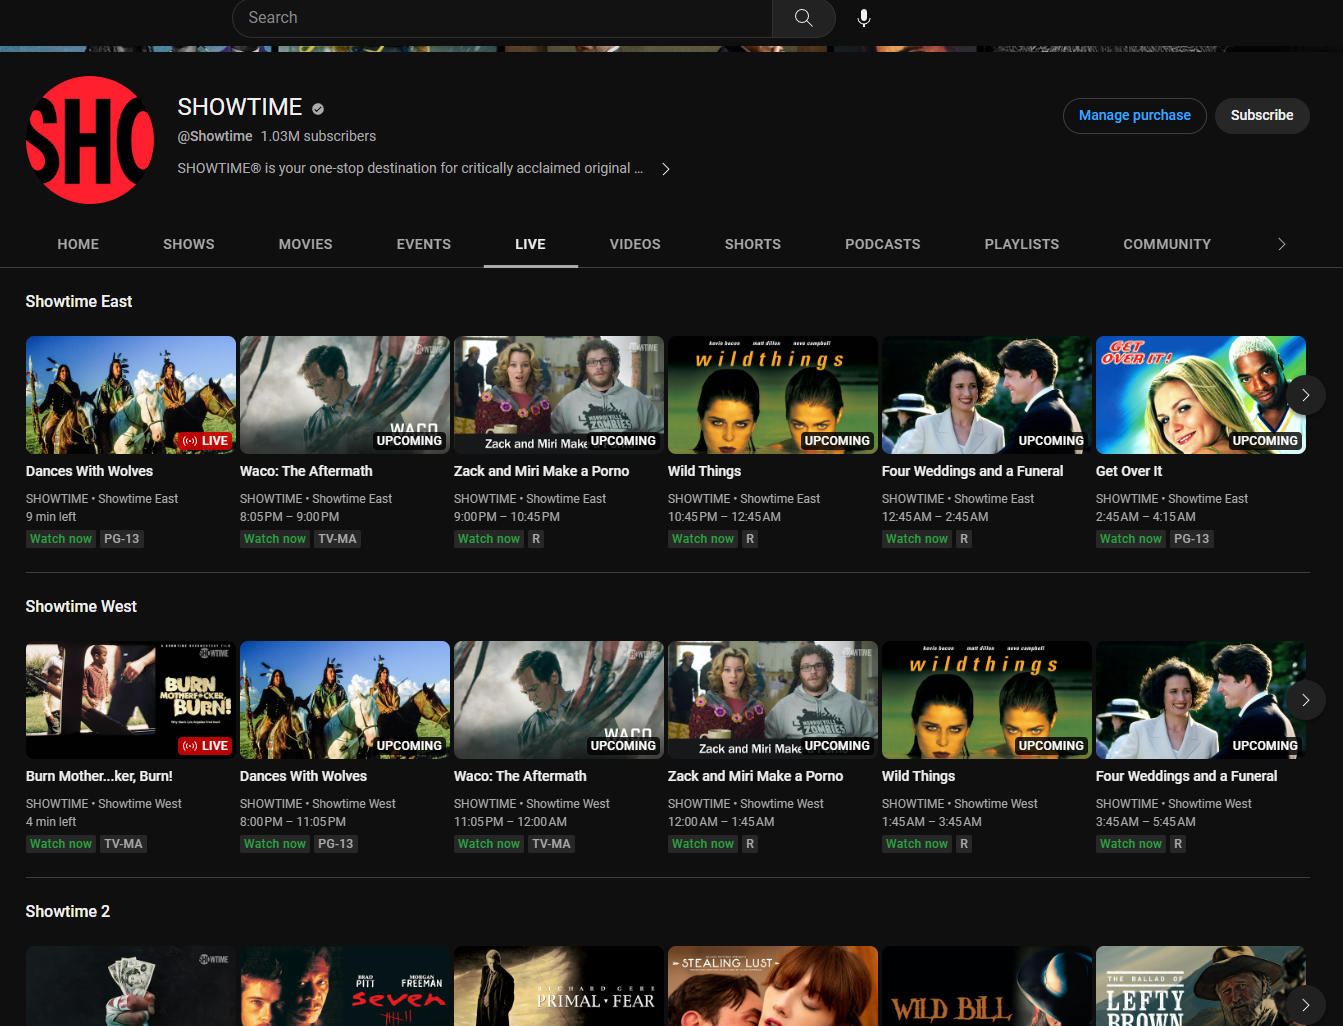The width and height of the screenshot is (1343, 1026).
Task: Open the Lefty Brown thumbnail in Showtime 2
Action: point(1201,986)
